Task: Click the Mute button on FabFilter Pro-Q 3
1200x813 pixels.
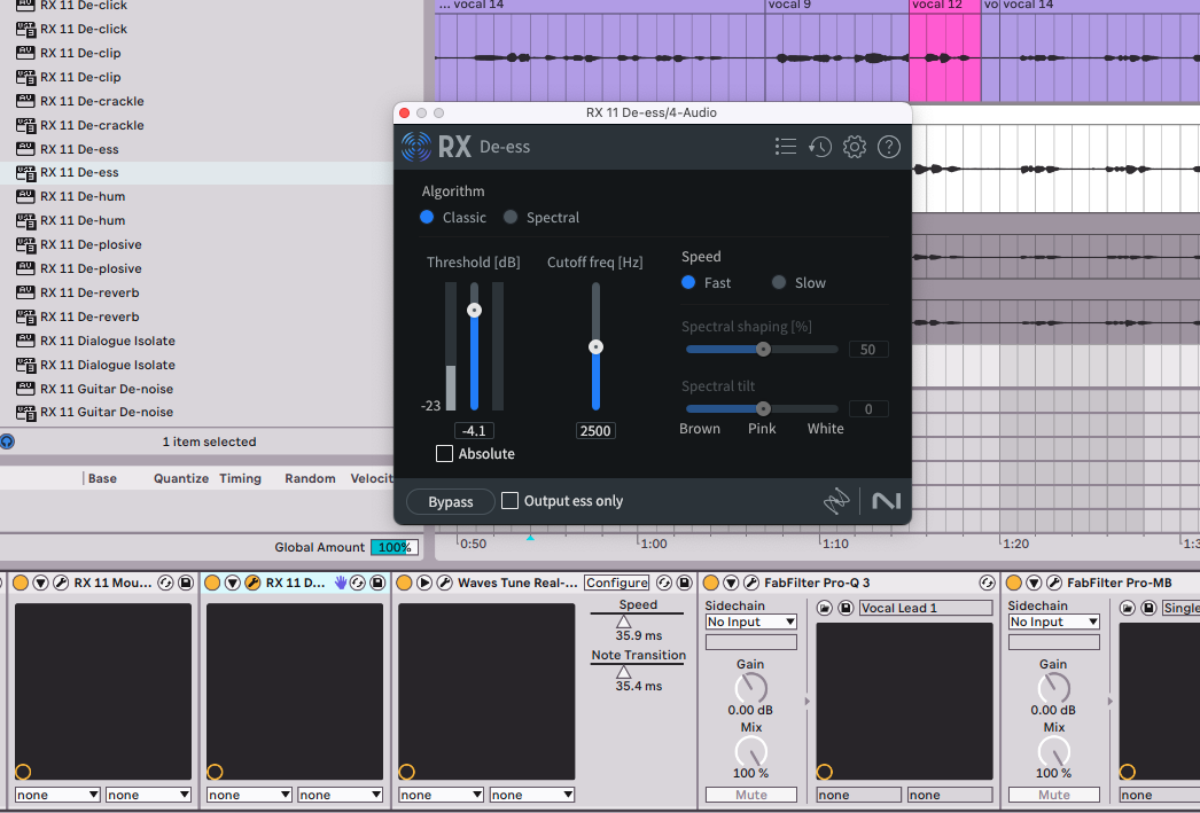Action: click(x=751, y=795)
